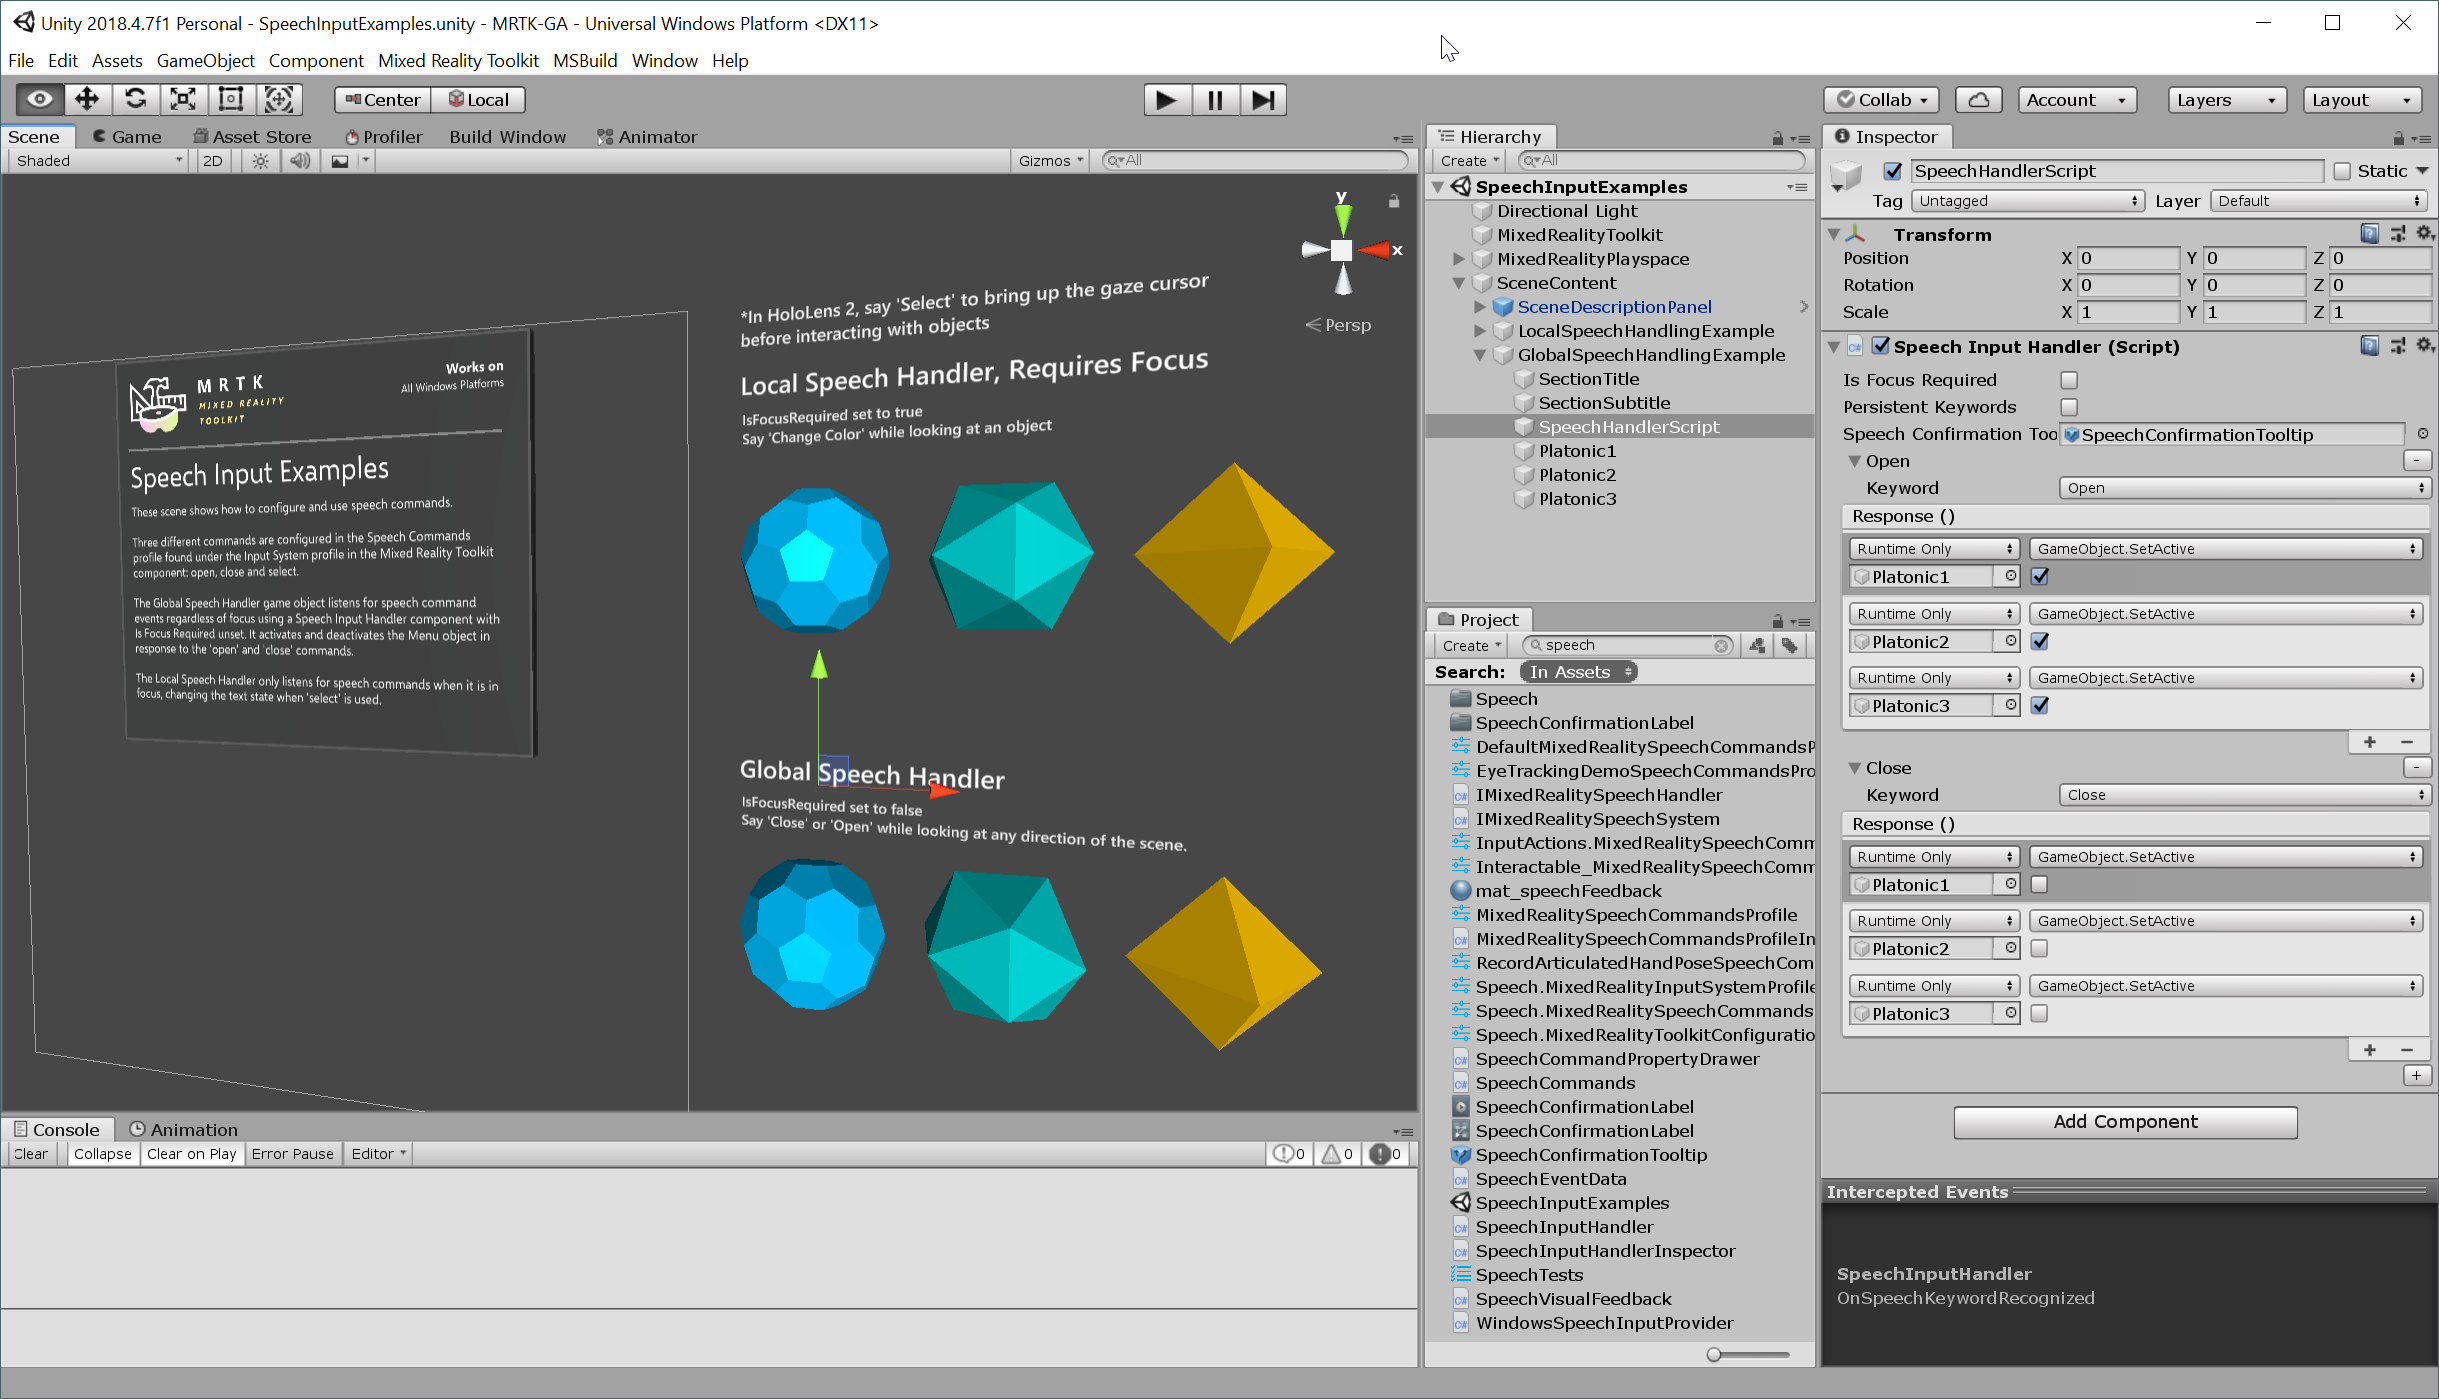Click the Play button to run scene
The image size is (2439, 1399).
(1168, 99)
